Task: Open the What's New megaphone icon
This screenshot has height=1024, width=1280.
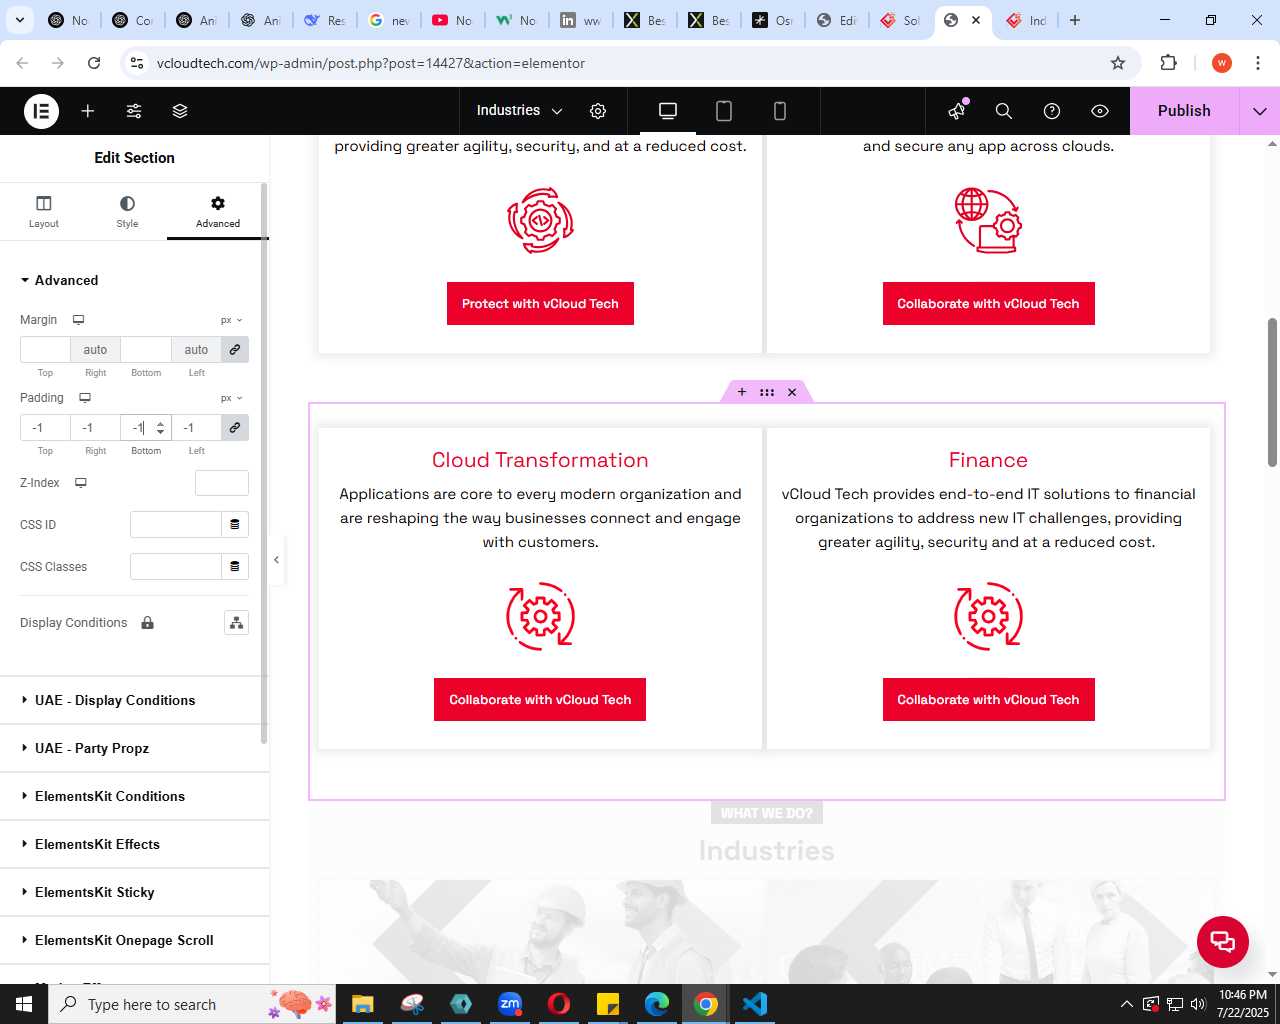Action: [x=958, y=111]
